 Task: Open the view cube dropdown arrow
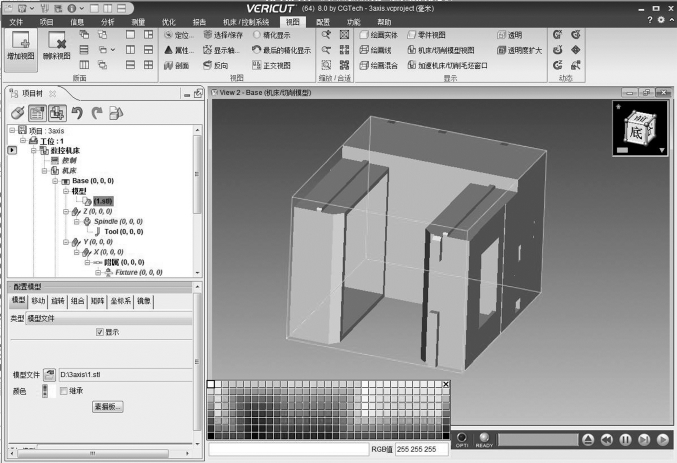click(662, 150)
